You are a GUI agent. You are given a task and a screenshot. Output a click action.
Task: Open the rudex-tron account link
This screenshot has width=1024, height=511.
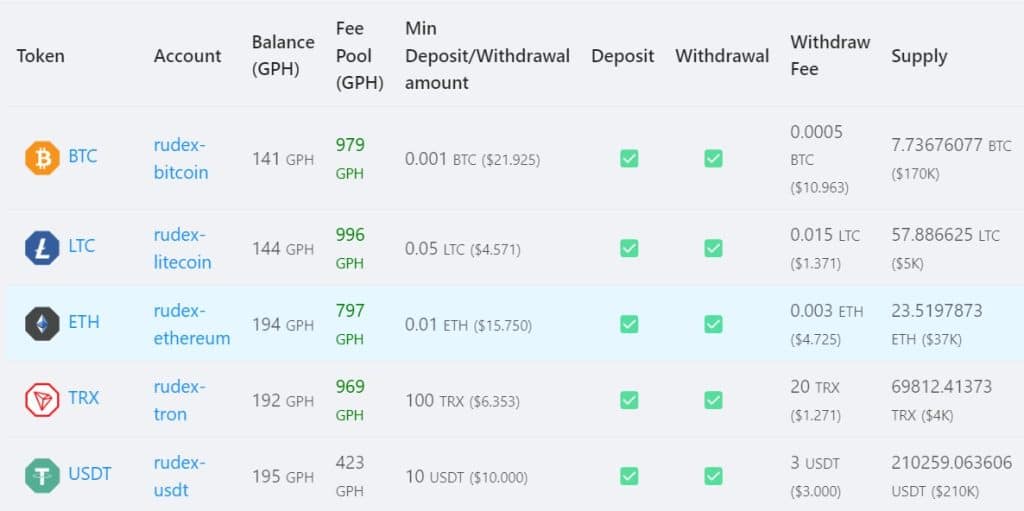[179, 399]
